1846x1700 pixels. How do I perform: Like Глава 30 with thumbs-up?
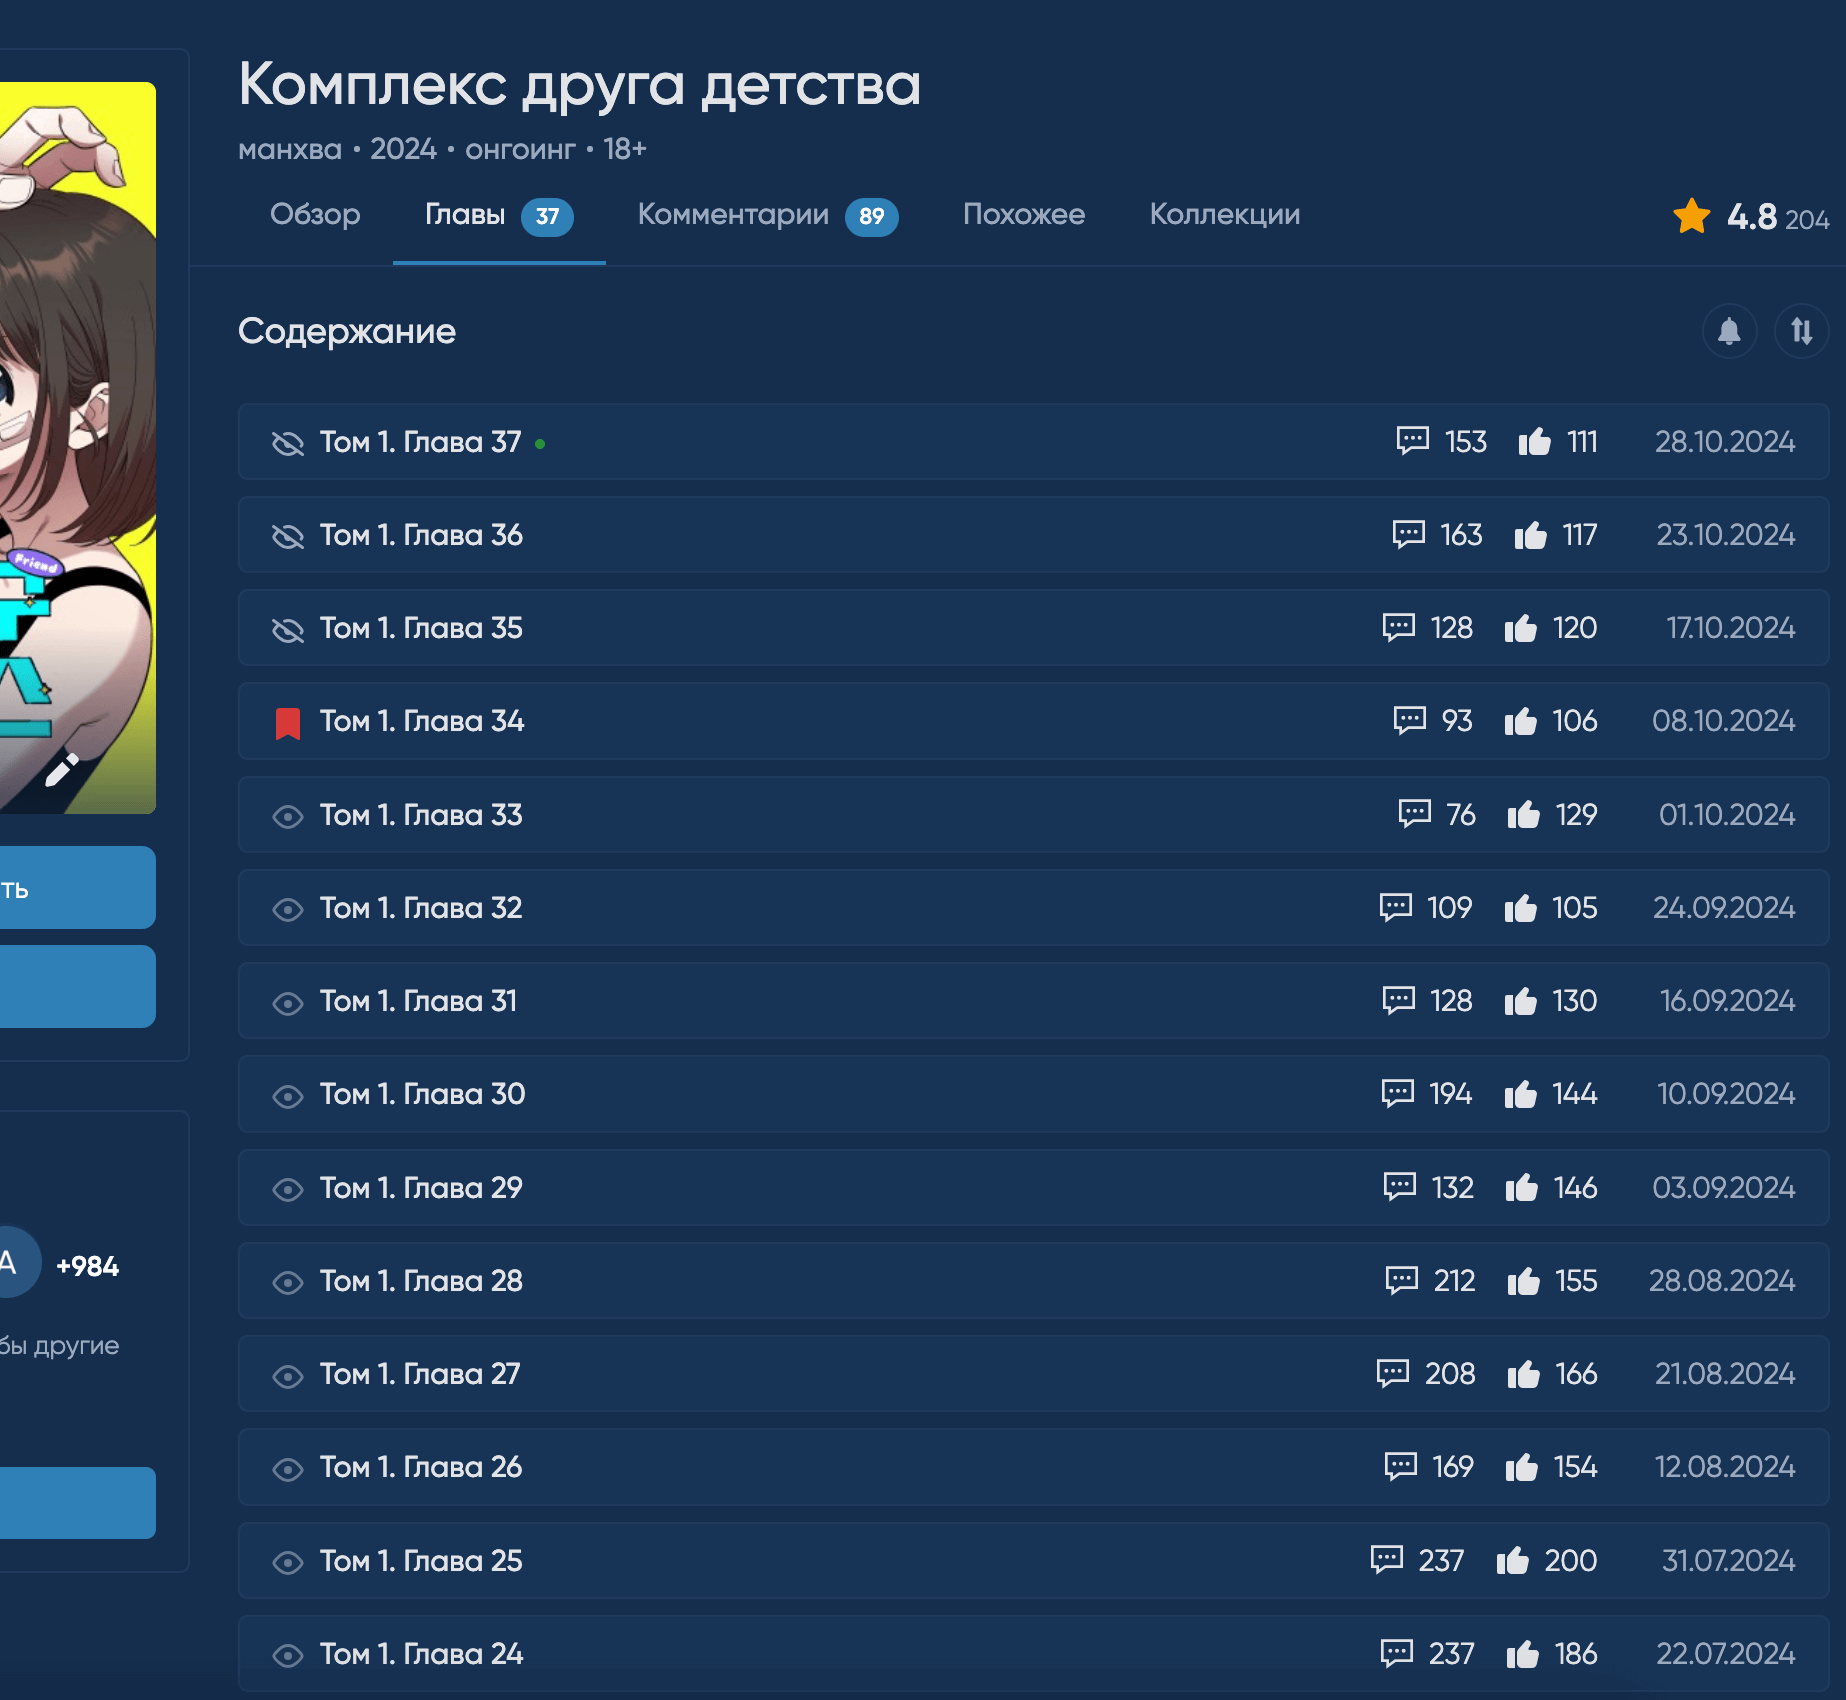tap(1520, 1094)
